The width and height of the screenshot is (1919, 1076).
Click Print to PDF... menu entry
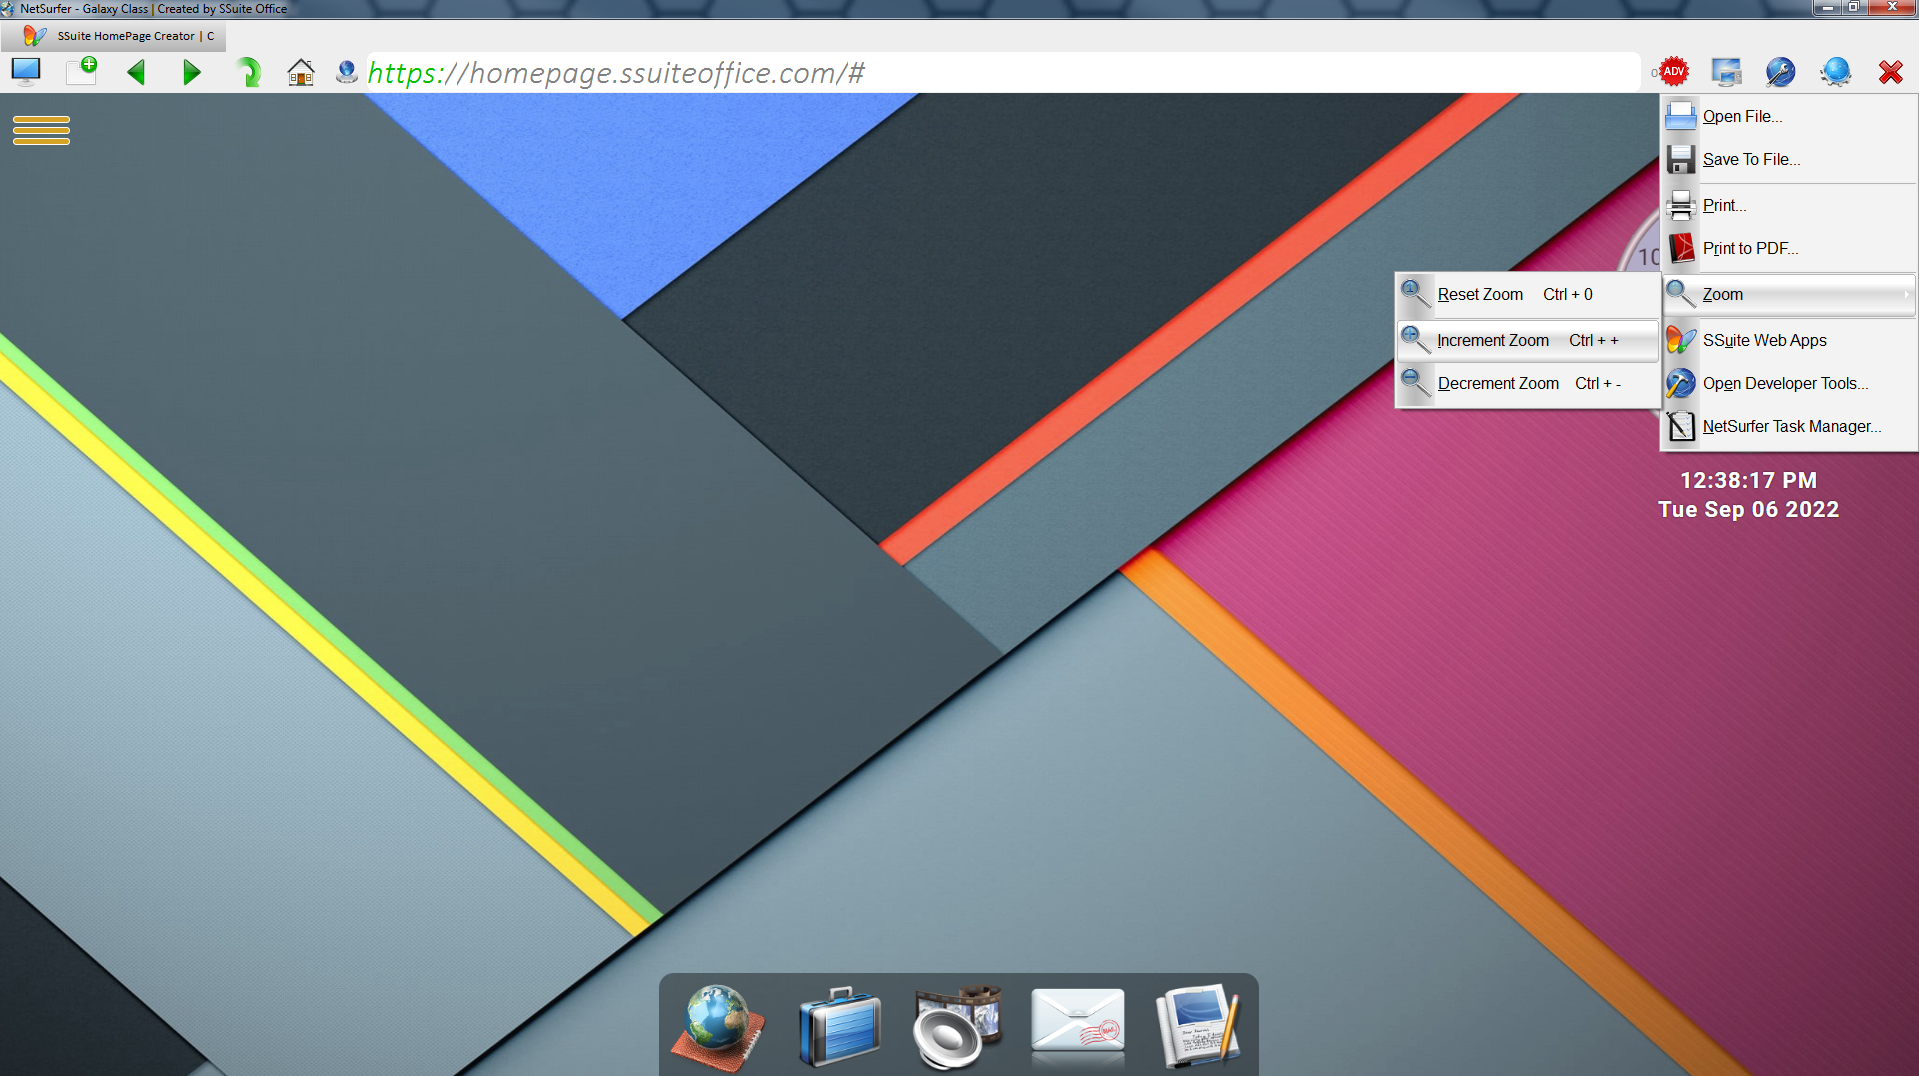(x=1749, y=249)
